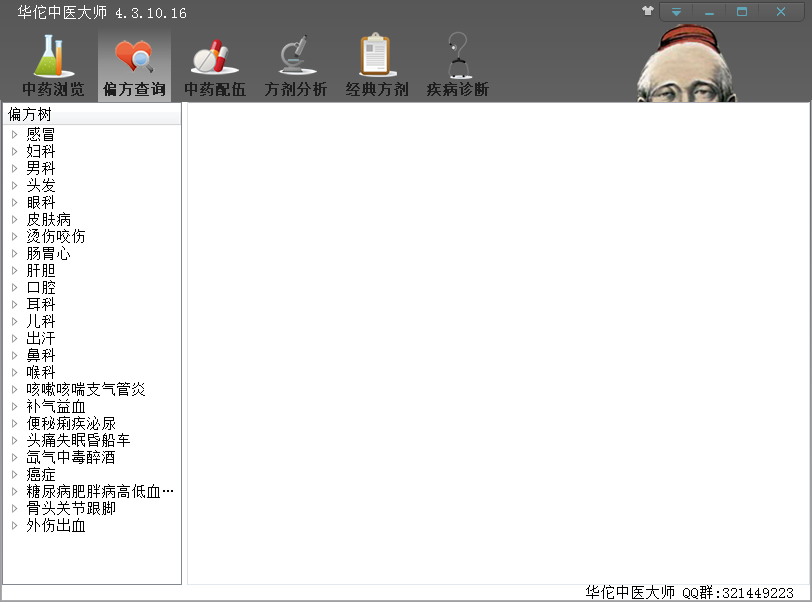Click the 头痛失眠昏船车 entry

(x=78, y=440)
